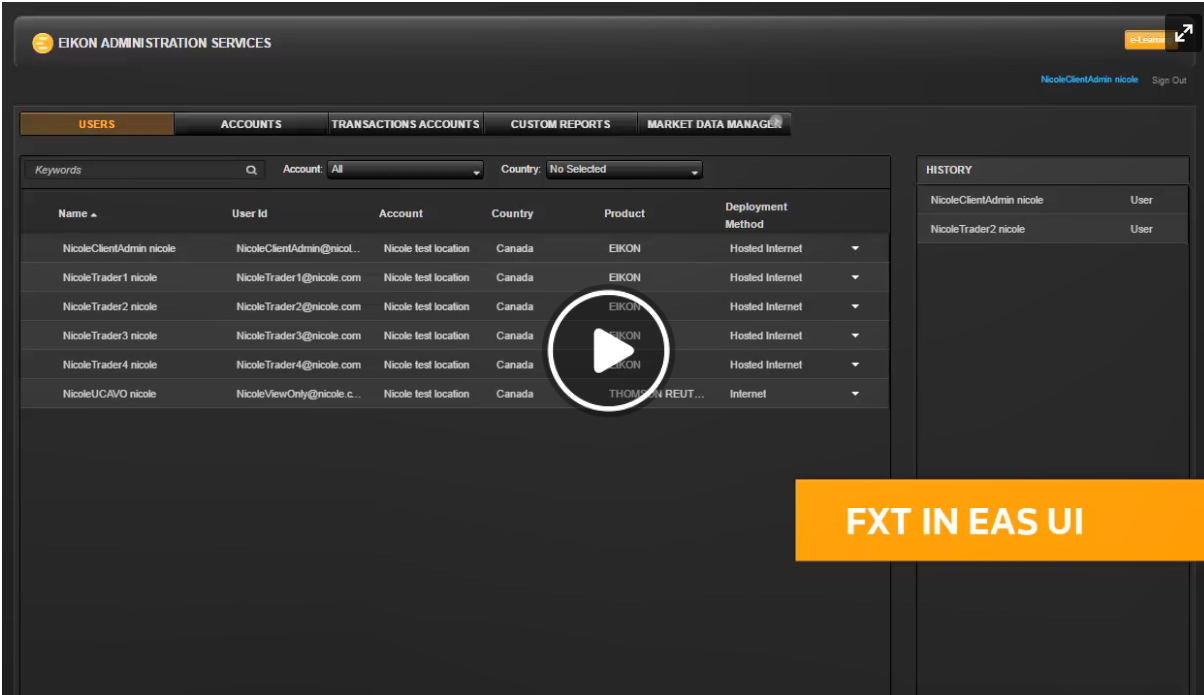Screen dimensions: 1204x695
Task: Select the NicoleUCAVO nicole name cell
Action: click(109, 393)
